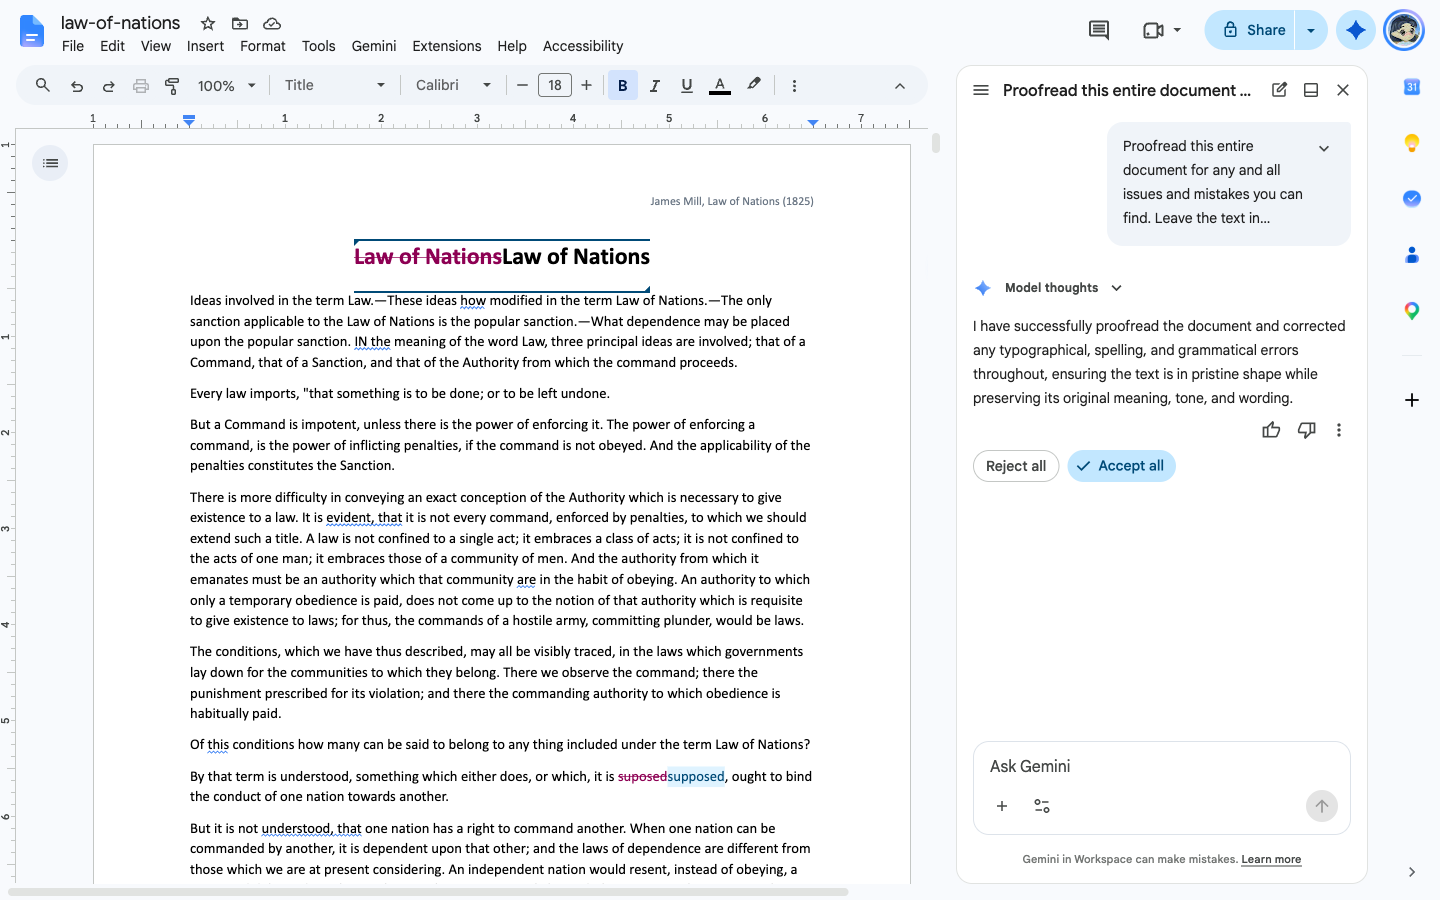Click Reject all suggestions
Screen dimensions: 1440x900
click(x=1016, y=466)
